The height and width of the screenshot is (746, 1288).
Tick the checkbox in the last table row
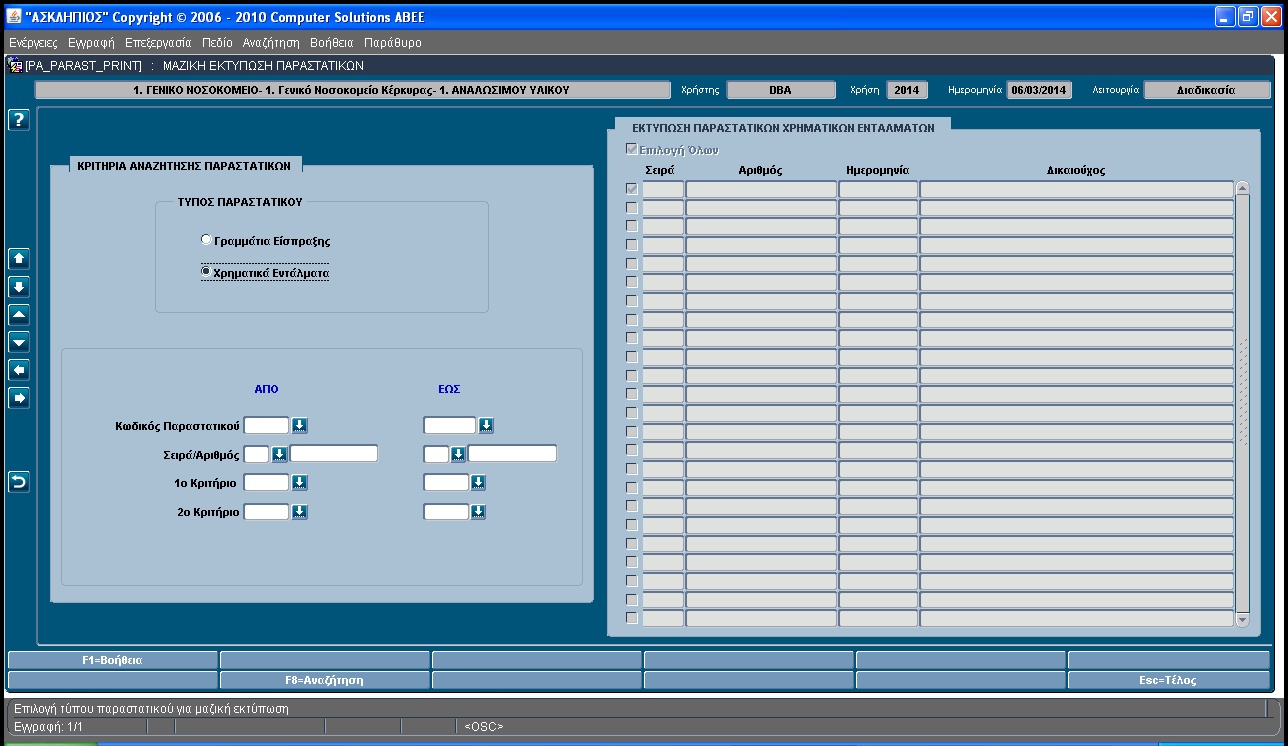[631, 618]
